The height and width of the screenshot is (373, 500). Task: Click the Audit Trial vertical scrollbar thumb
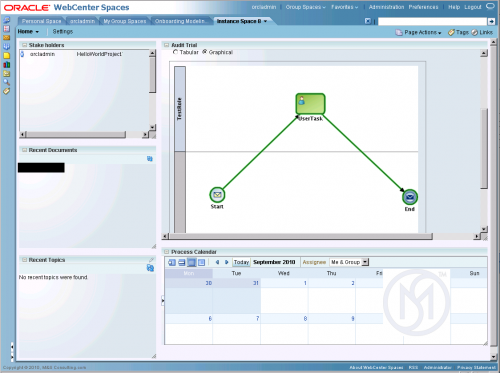pyautogui.click(x=484, y=148)
